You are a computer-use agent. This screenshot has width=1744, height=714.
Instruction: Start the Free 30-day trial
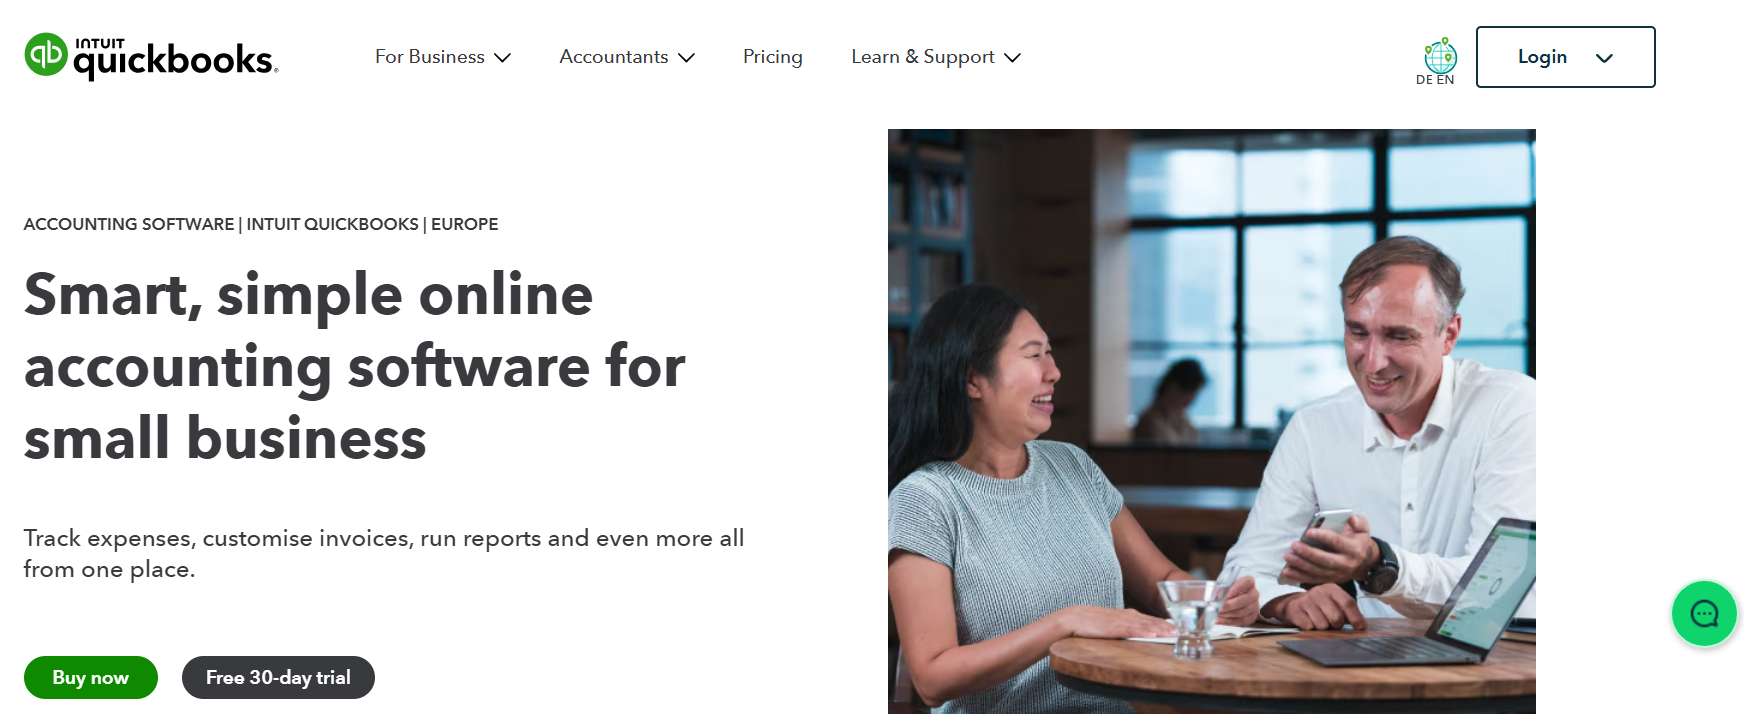pyautogui.click(x=278, y=677)
